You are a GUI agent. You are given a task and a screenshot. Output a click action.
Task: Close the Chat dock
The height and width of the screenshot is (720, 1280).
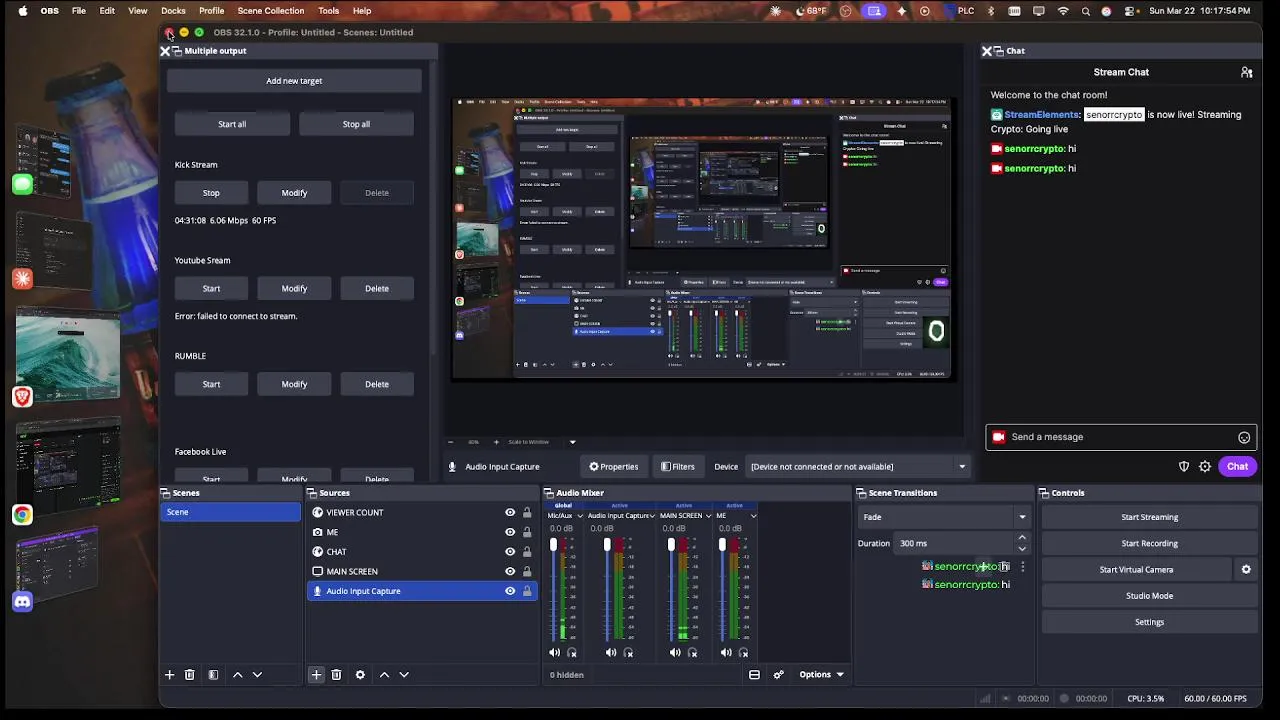[x=987, y=51]
